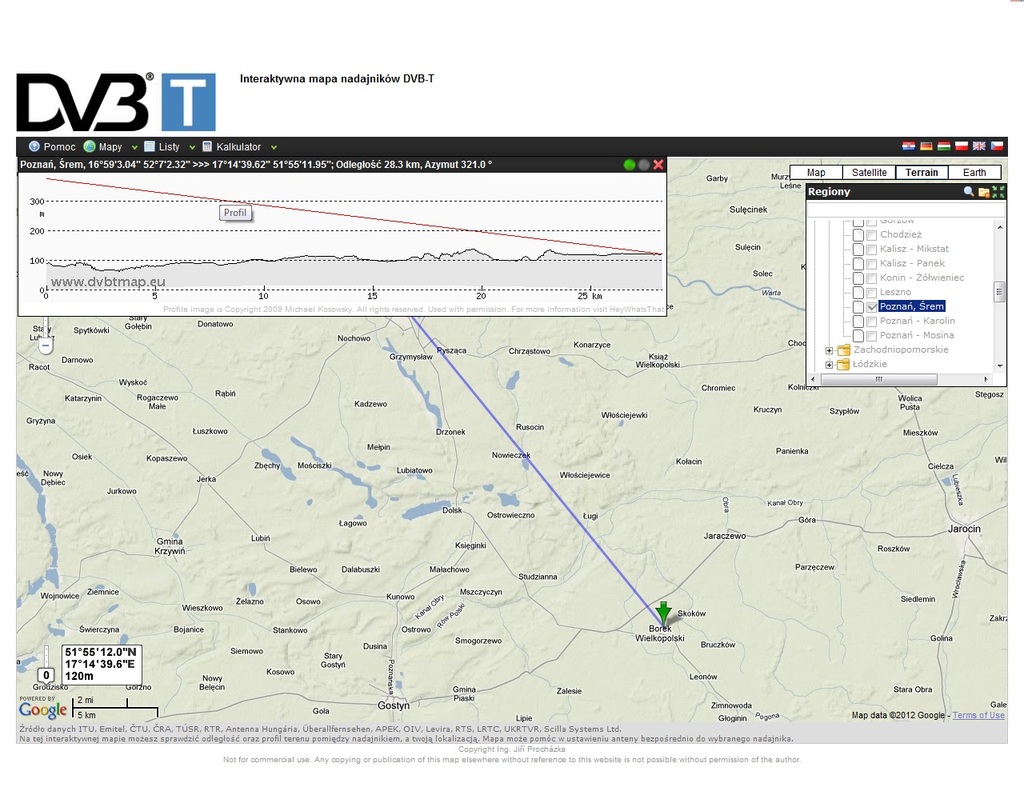Viewport: 1024px width, 787px height.
Task: Click the search magnifier in Regiony panel
Action: (969, 191)
